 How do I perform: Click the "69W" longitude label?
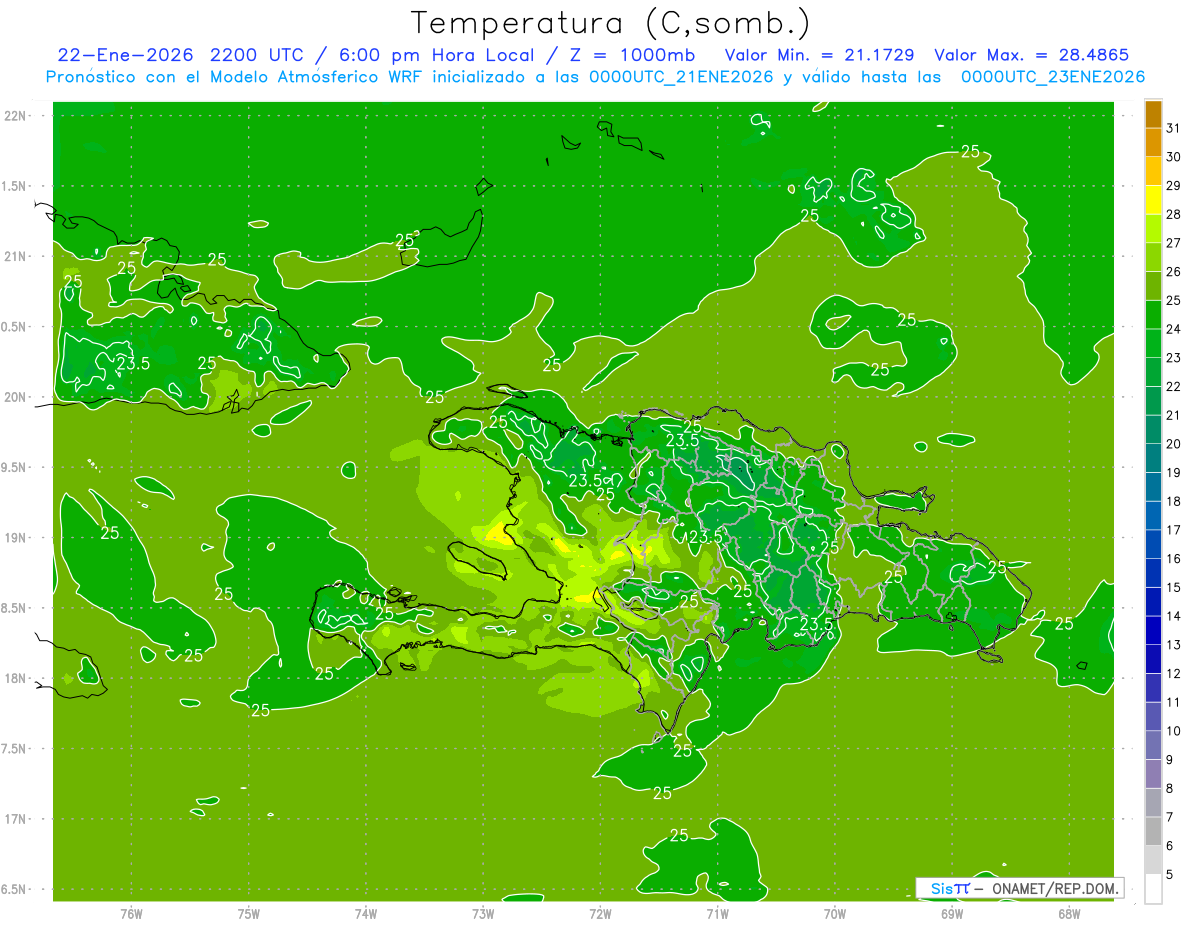[x=951, y=914]
